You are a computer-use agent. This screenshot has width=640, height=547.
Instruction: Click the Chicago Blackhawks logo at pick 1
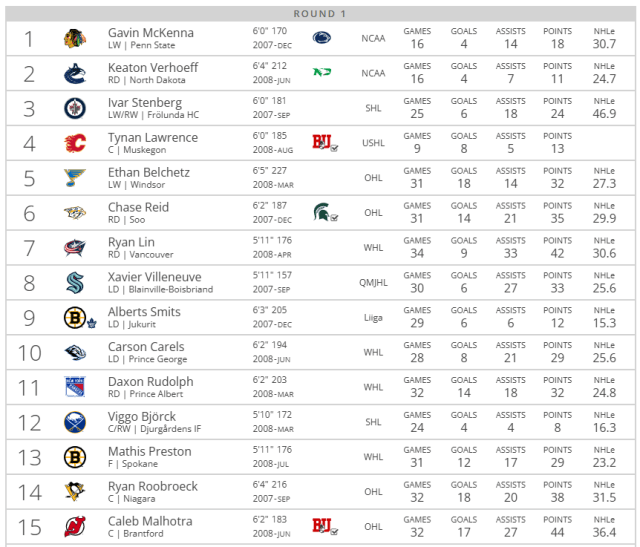pyautogui.click(x=75, y=39)
